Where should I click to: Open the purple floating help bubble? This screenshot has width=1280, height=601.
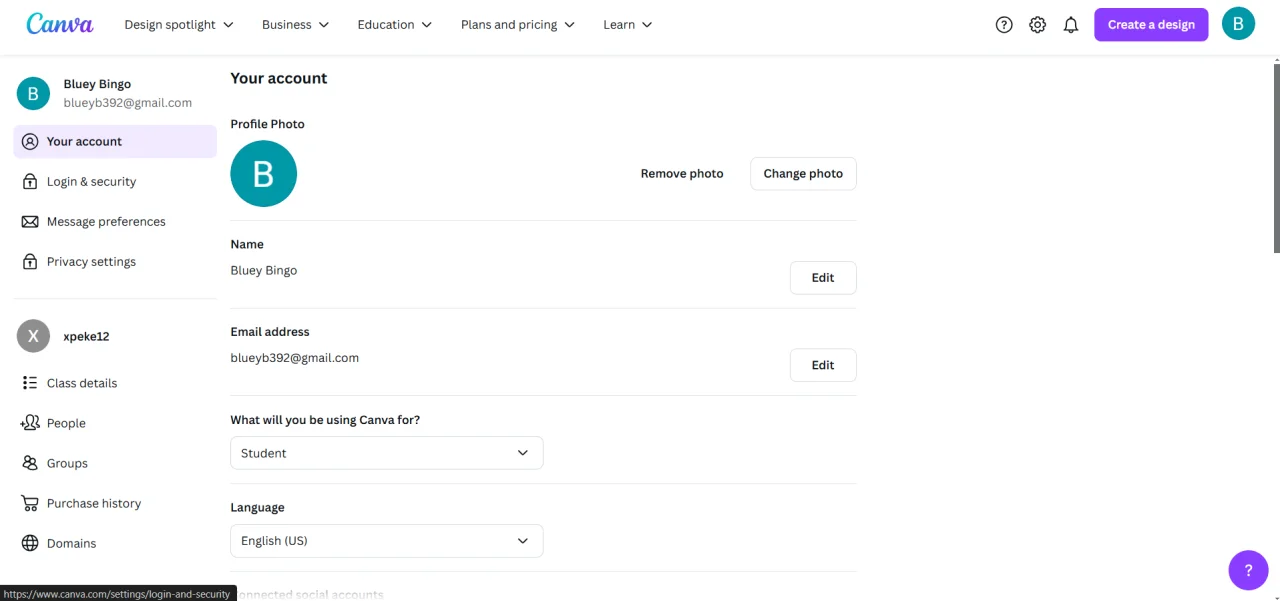pyautogui.click(x=1248, y=571)
